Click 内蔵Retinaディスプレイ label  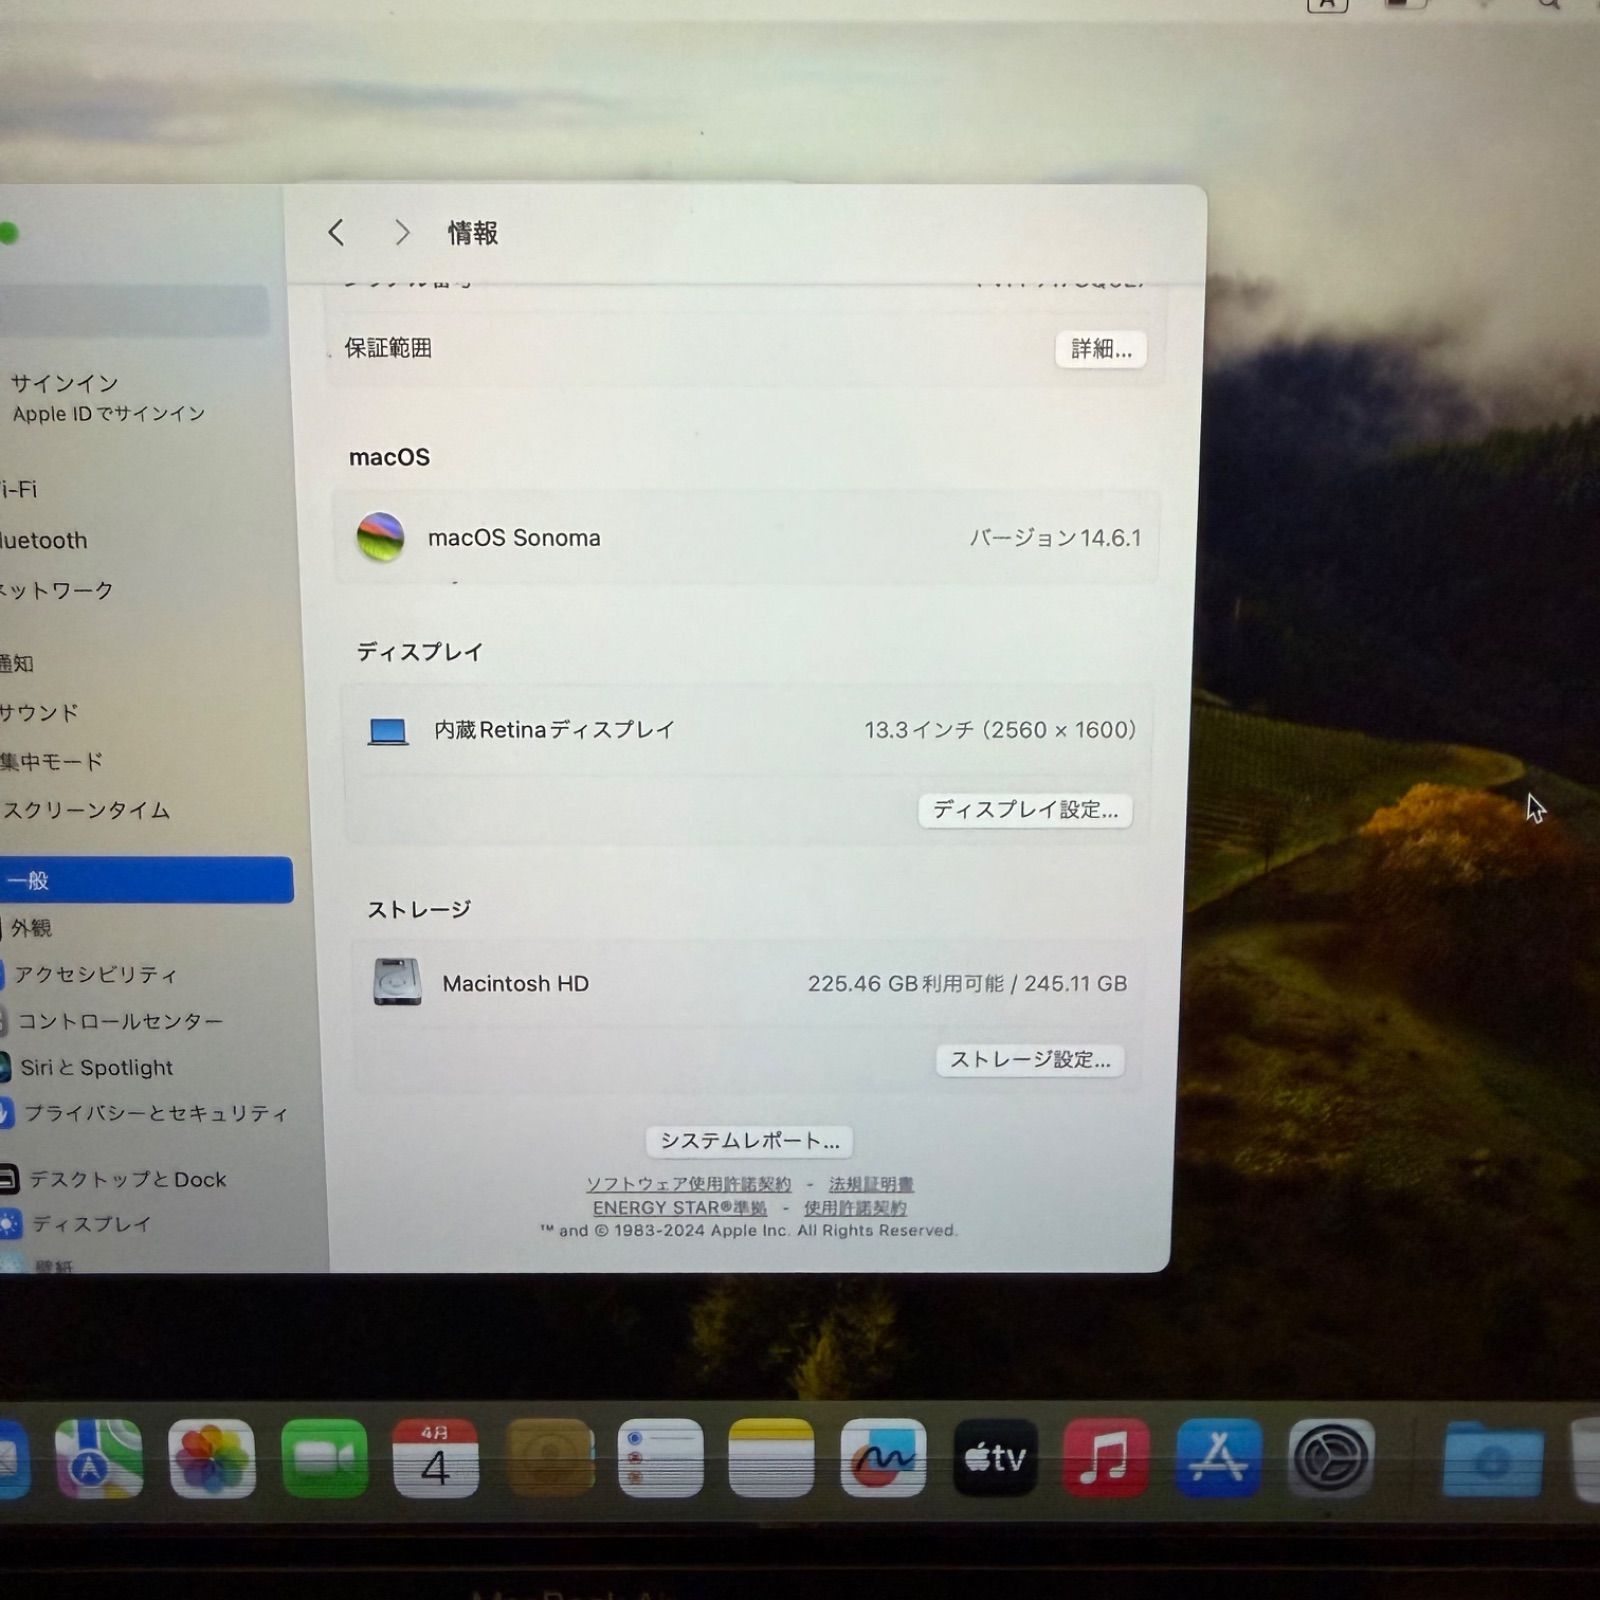(x=555, y=730)
